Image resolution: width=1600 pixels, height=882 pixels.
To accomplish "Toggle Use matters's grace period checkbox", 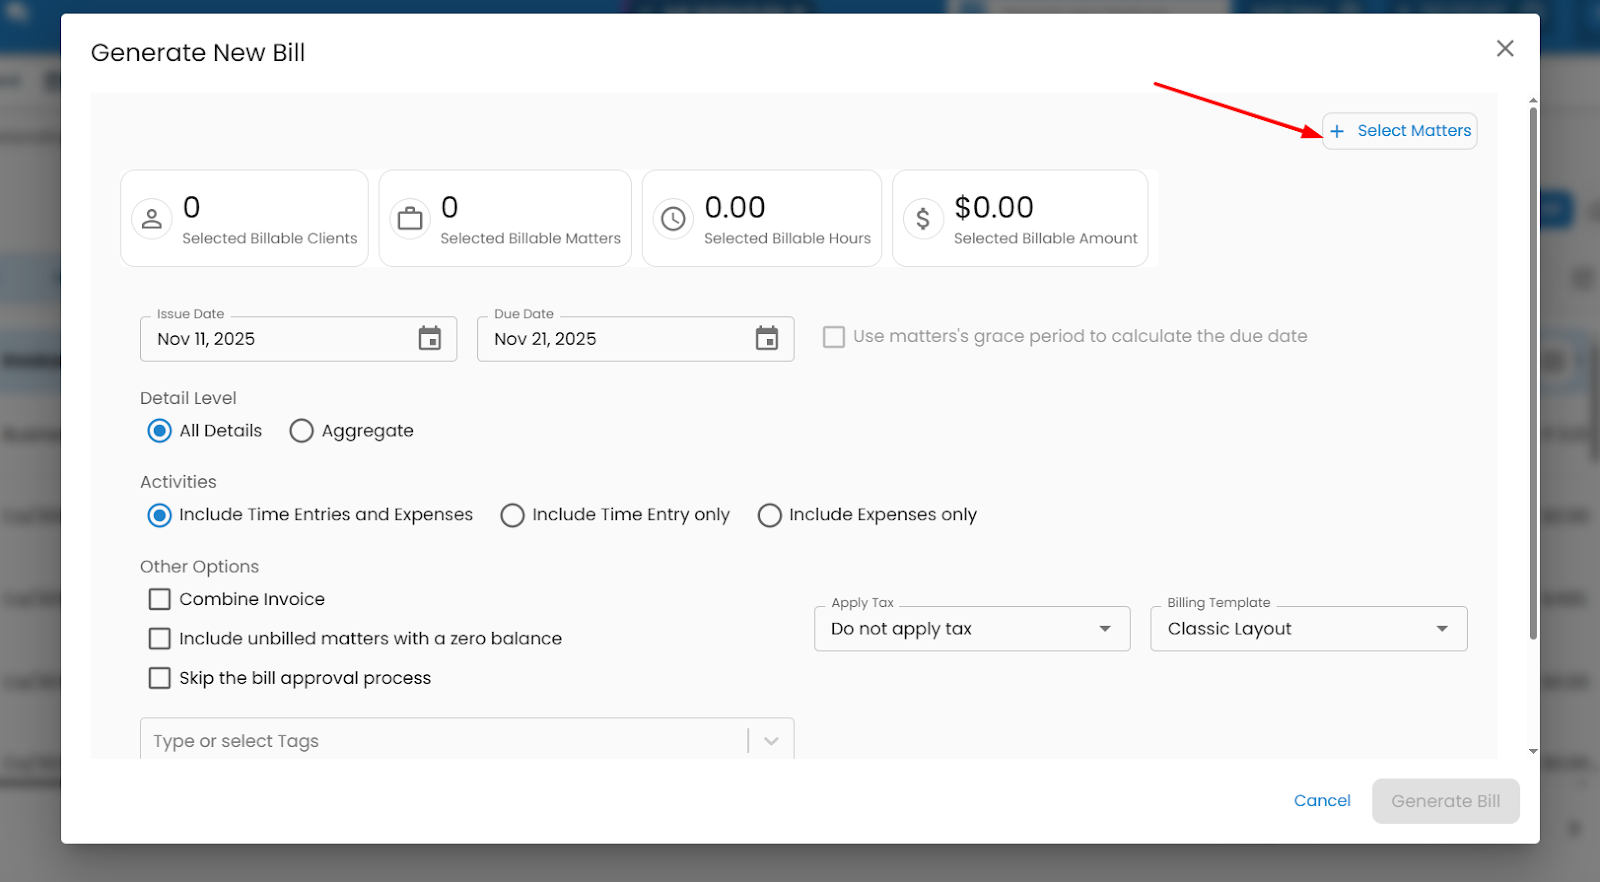I will 833,337.
